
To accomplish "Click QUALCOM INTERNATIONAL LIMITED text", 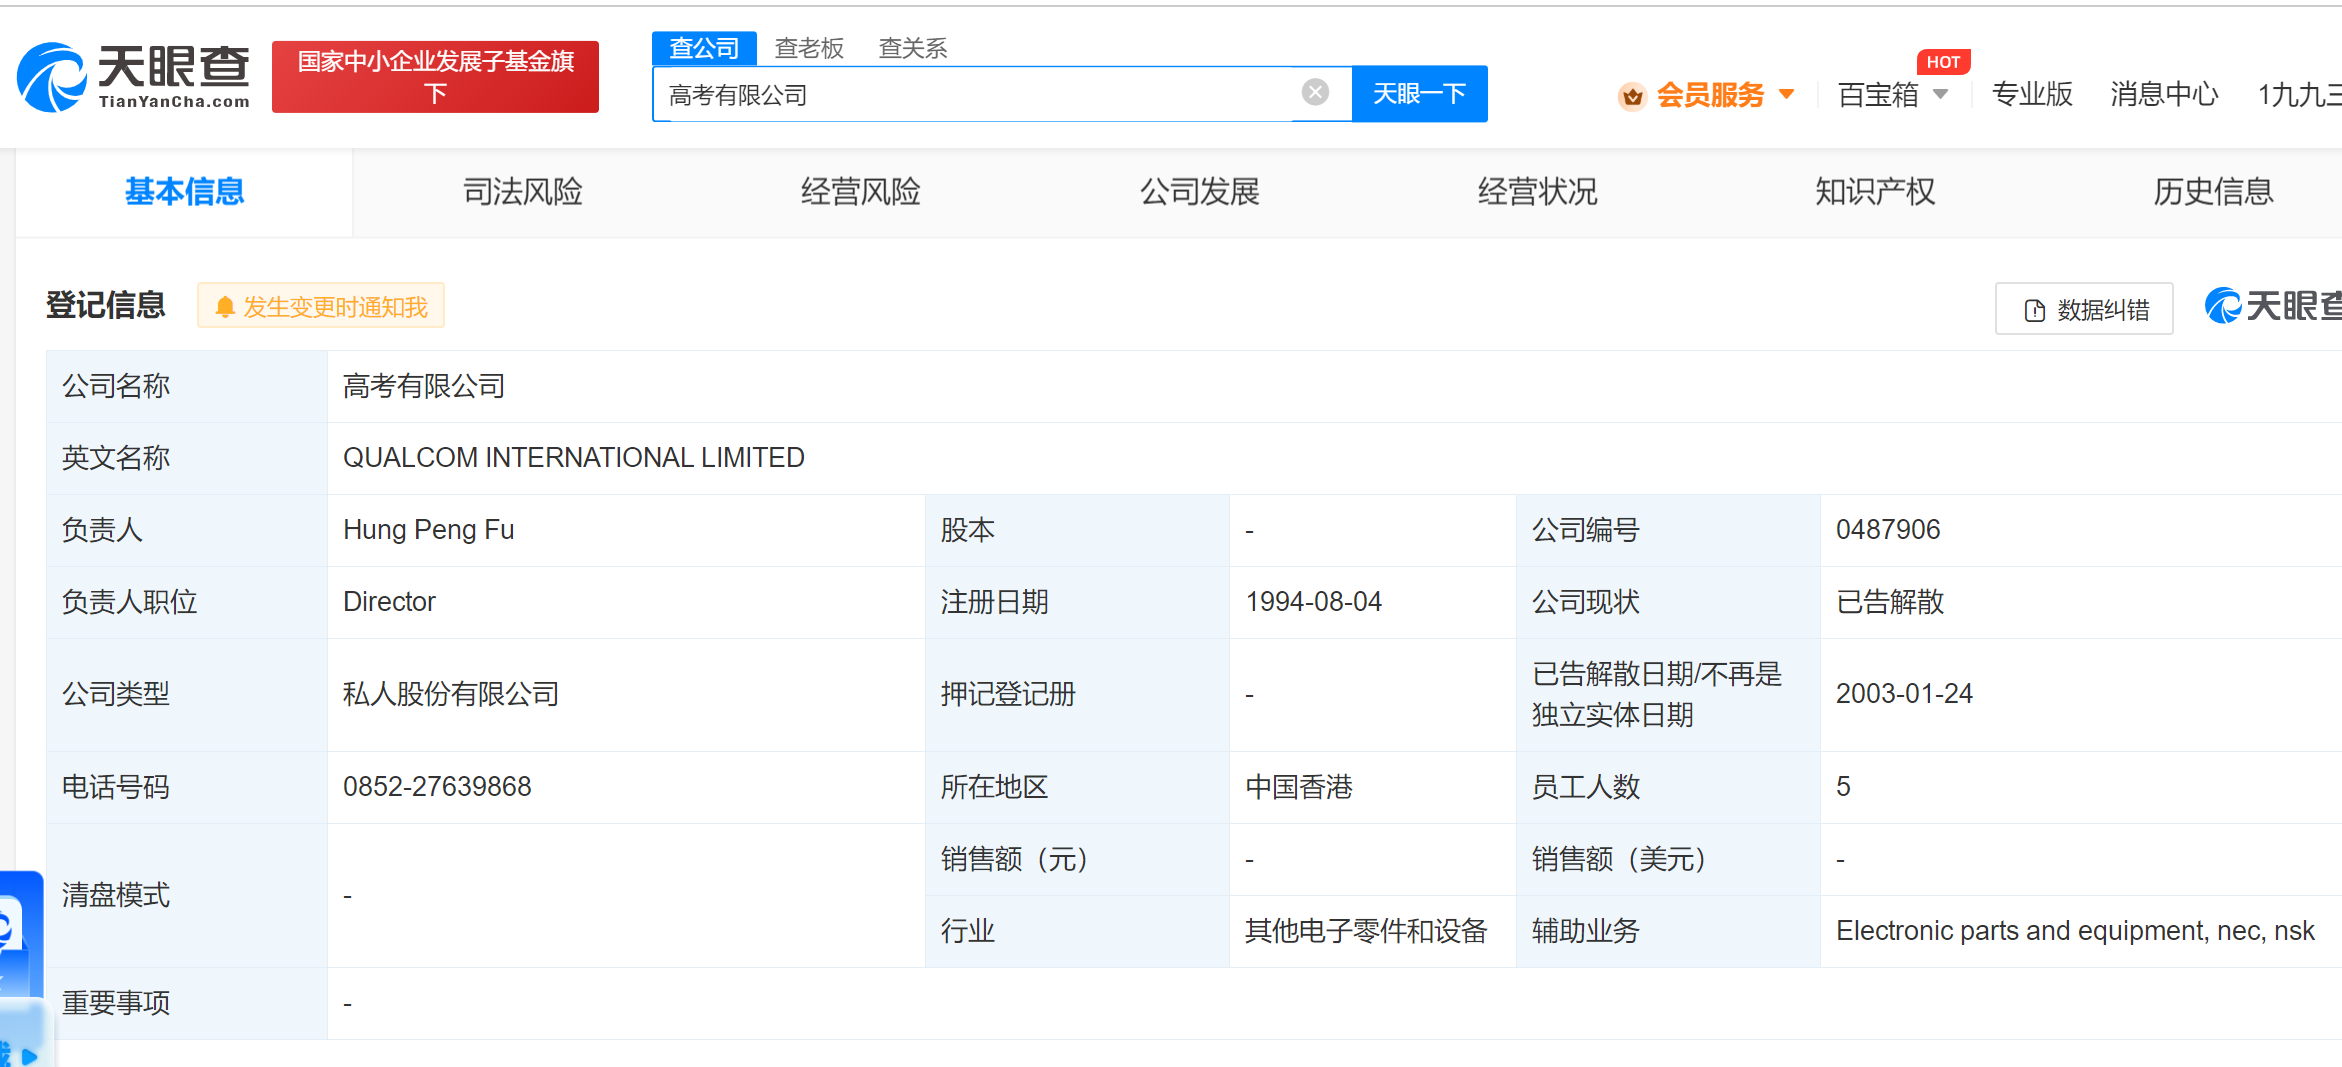I will click(573, 458).
